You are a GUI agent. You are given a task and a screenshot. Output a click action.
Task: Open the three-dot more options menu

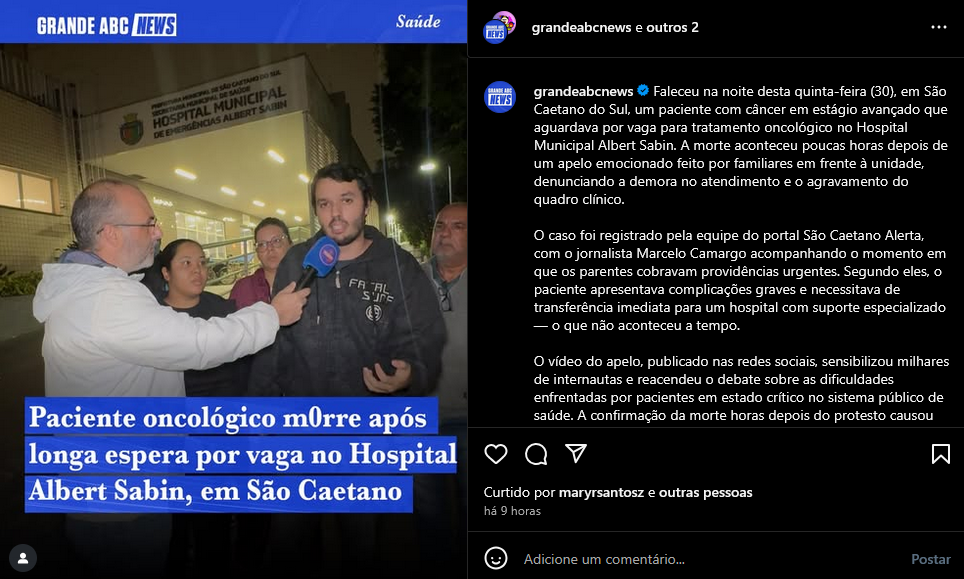[x=939, y=27]
